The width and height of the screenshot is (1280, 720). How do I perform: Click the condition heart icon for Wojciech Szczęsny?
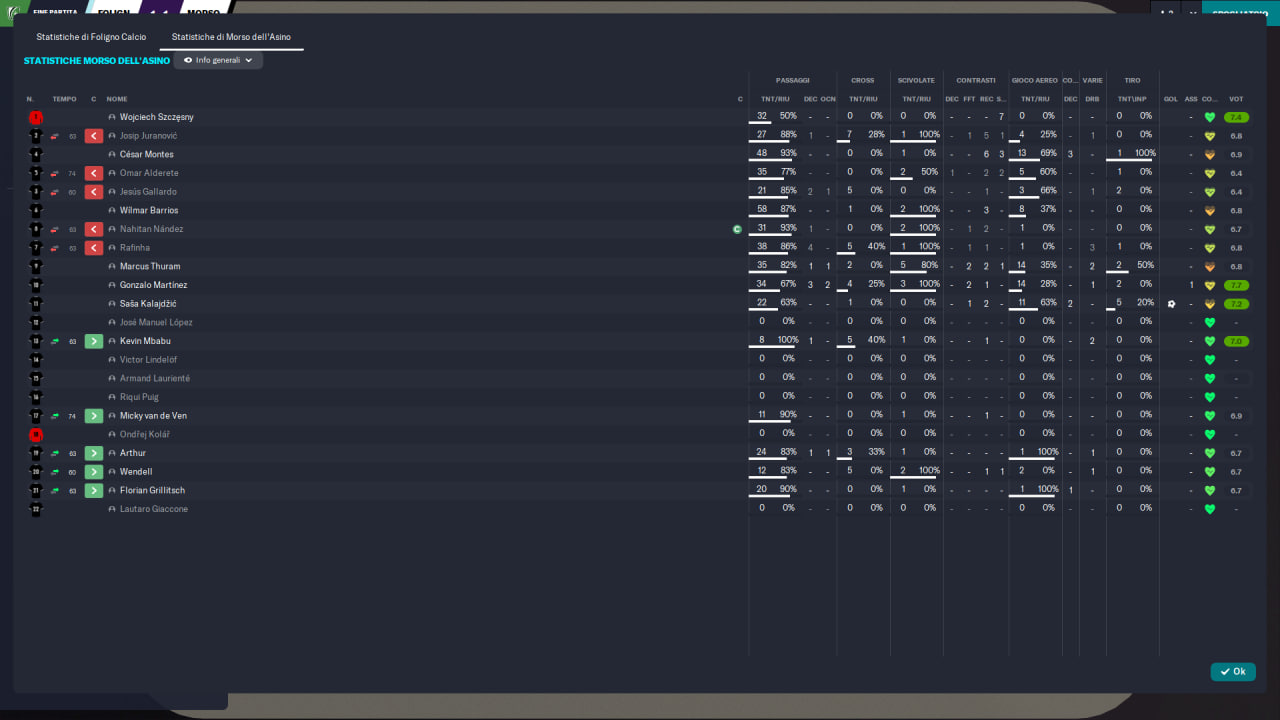[x=1210, y=117]
